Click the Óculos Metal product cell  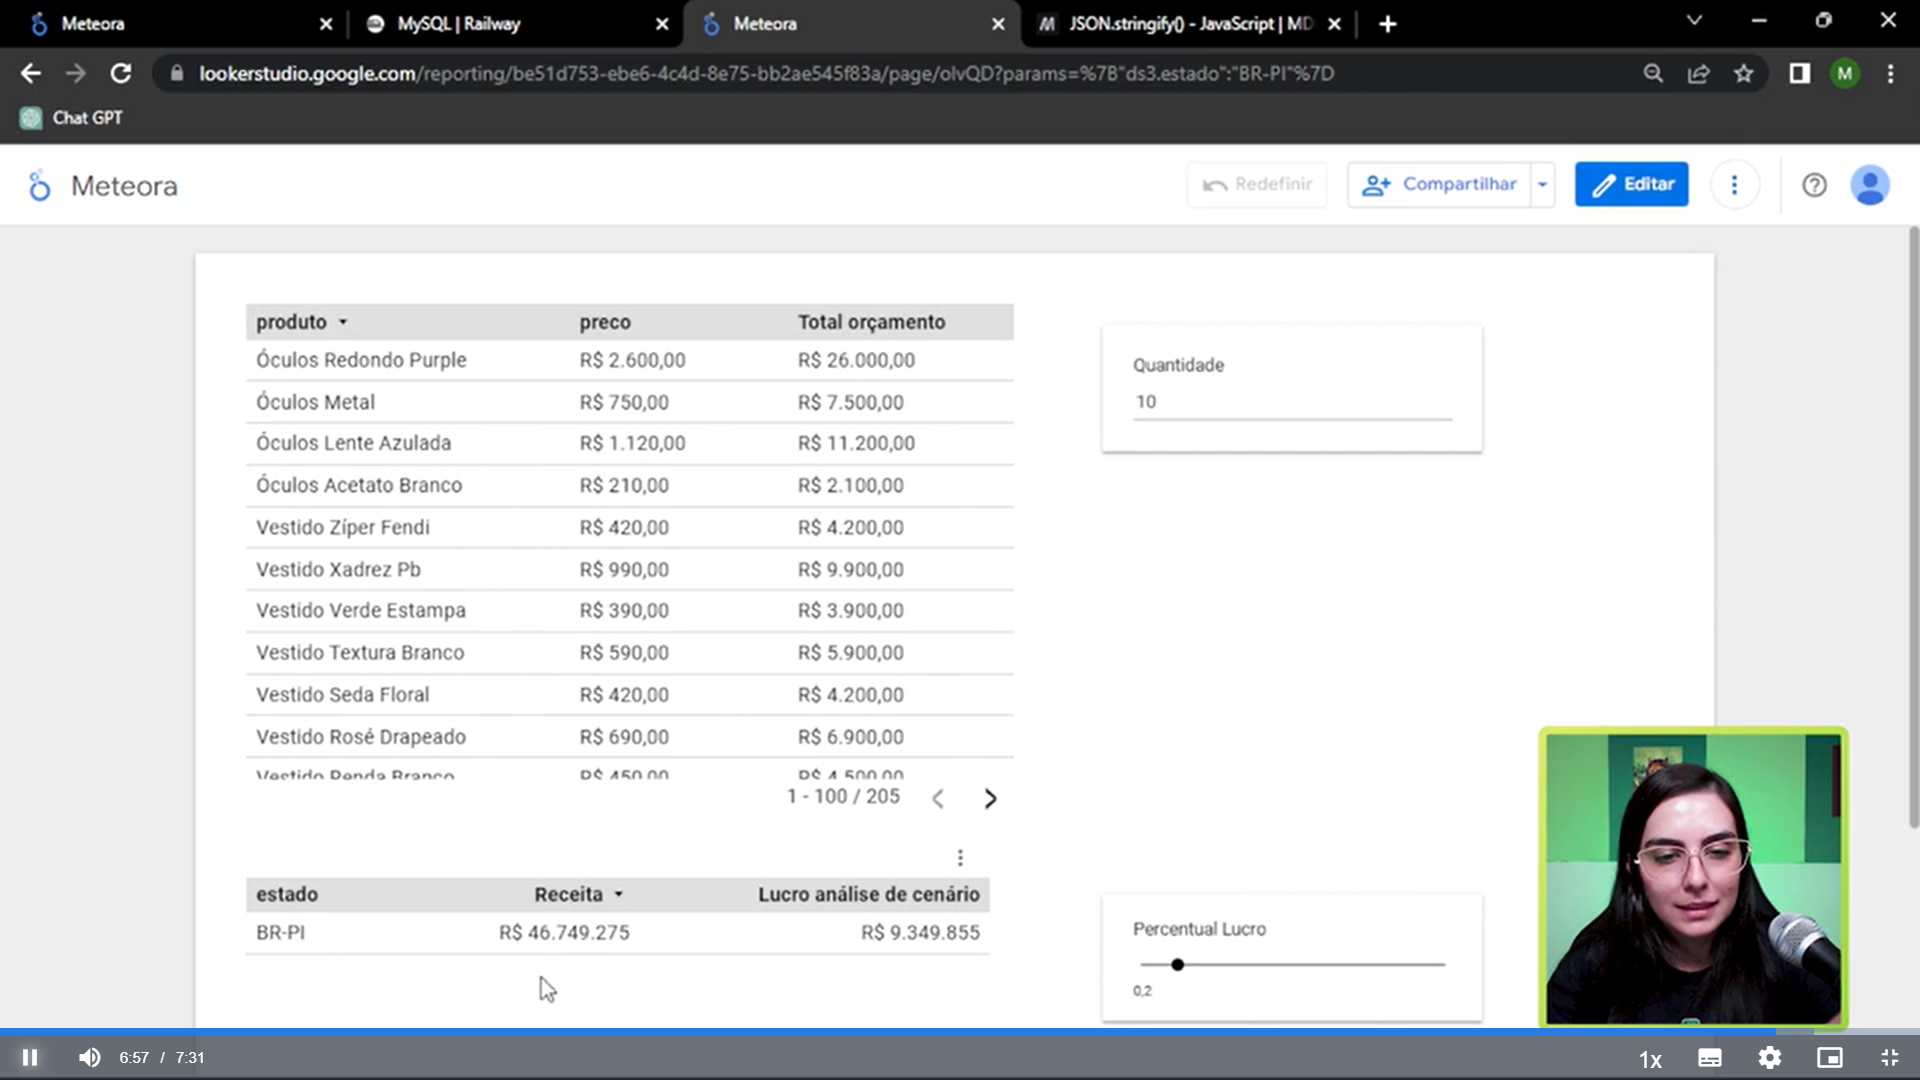315,402
